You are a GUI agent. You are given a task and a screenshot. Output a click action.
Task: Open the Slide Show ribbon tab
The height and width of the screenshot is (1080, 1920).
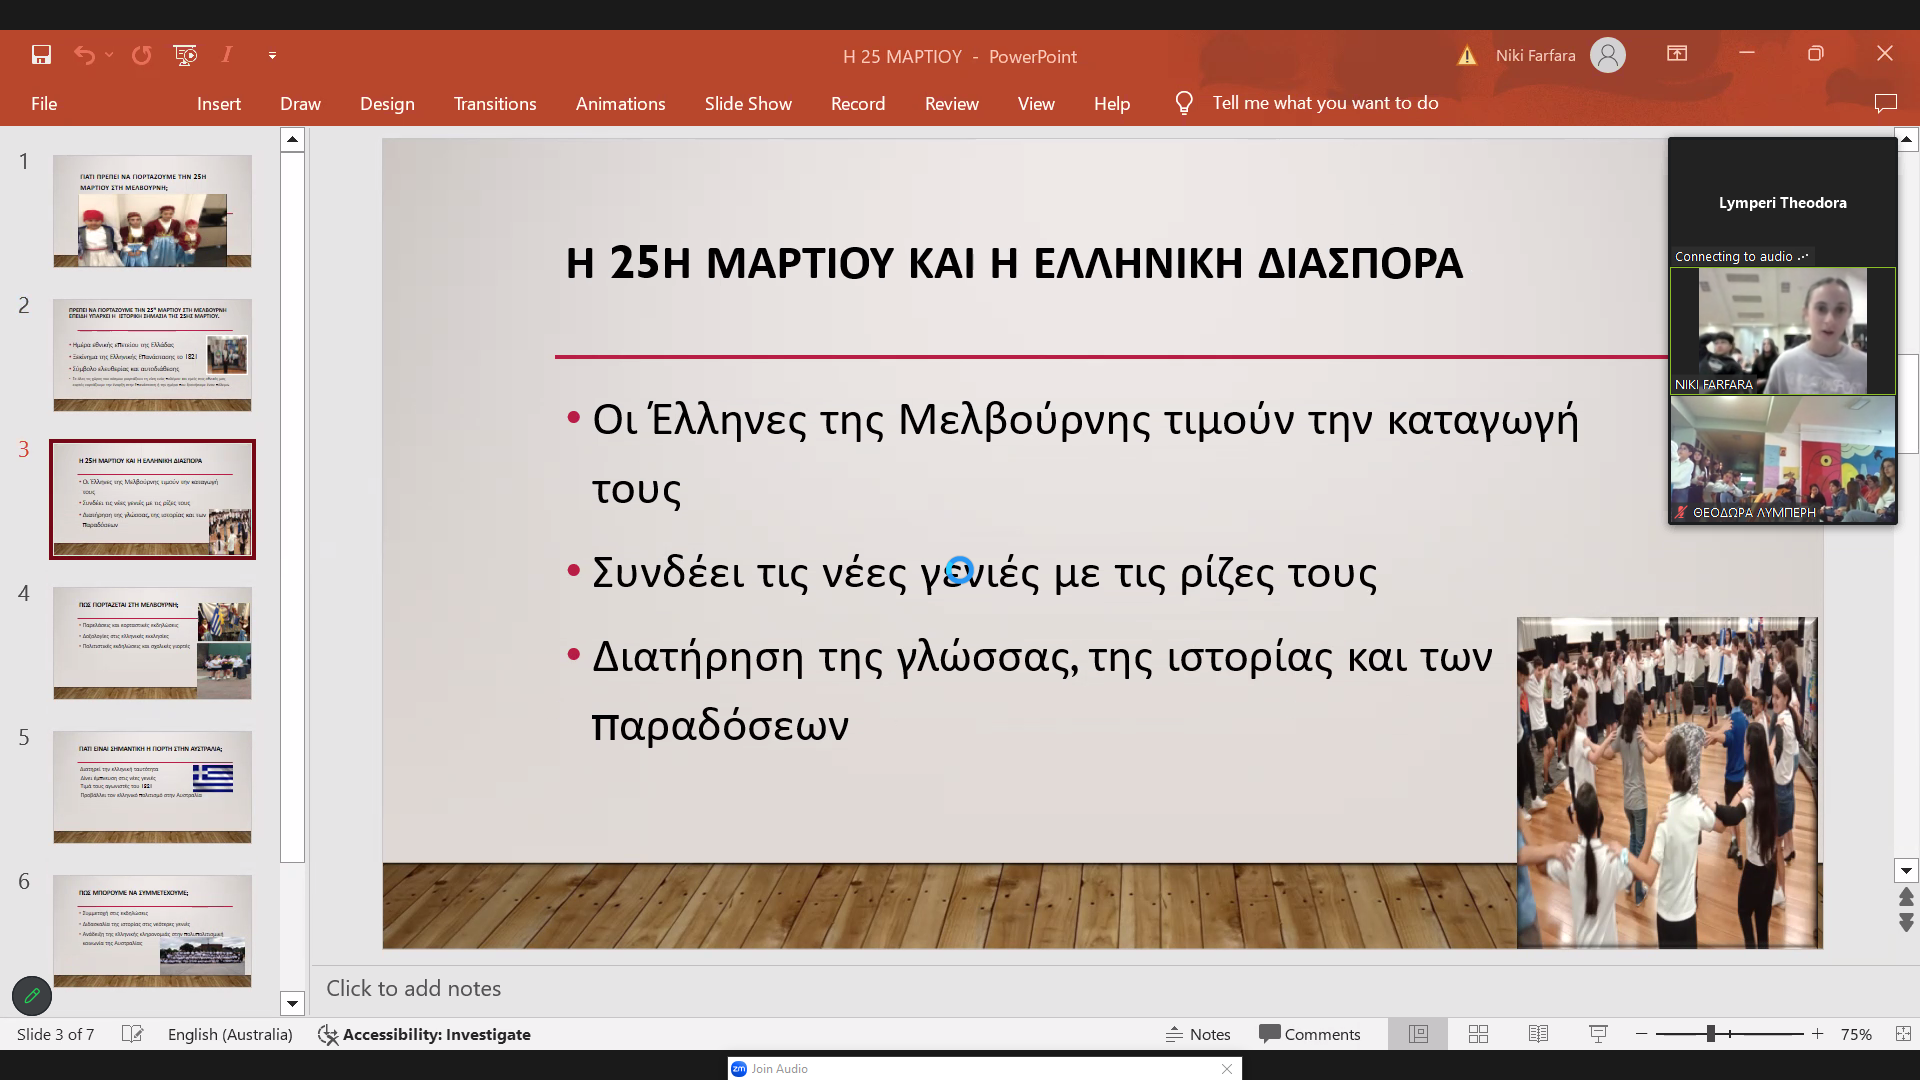[747, 103]
